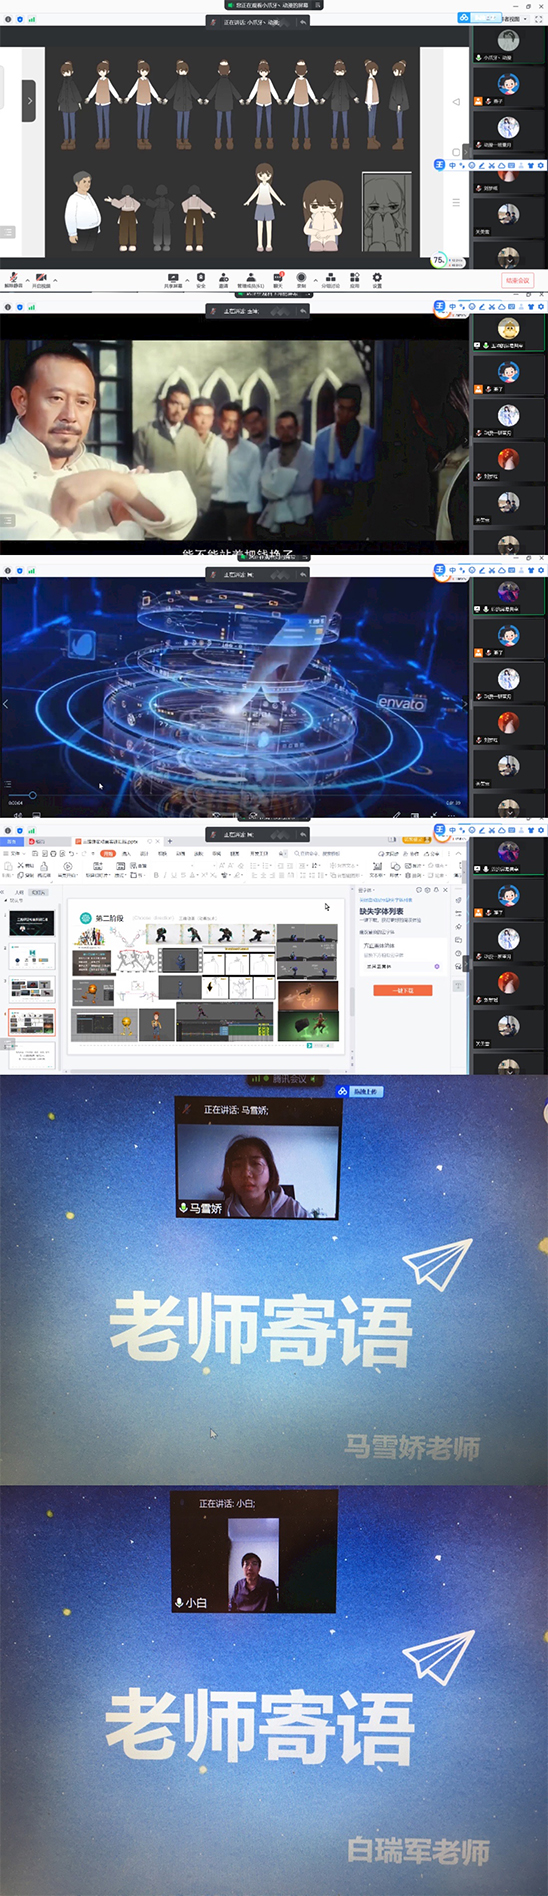
Task: Tick the small checkbox right of character sheet
Action: coord(456,152)
